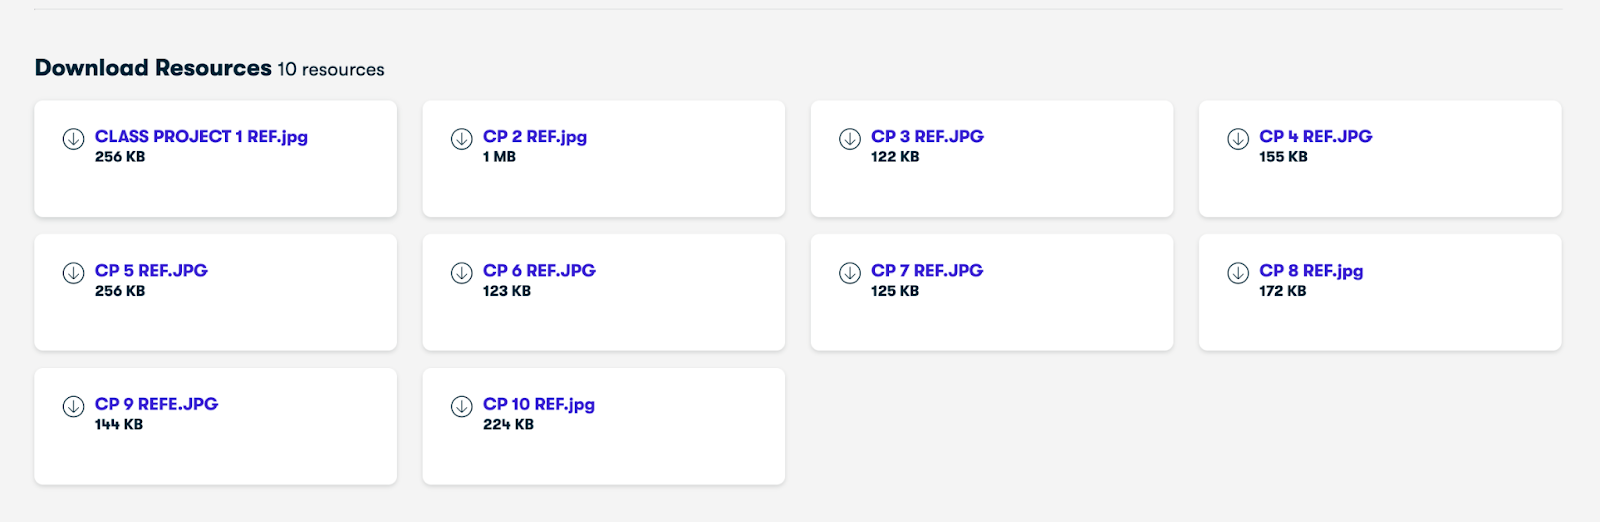1600x522 pixels.
Task: Select the CP 4 REF.JPG file link
Action: [1315, 137]
